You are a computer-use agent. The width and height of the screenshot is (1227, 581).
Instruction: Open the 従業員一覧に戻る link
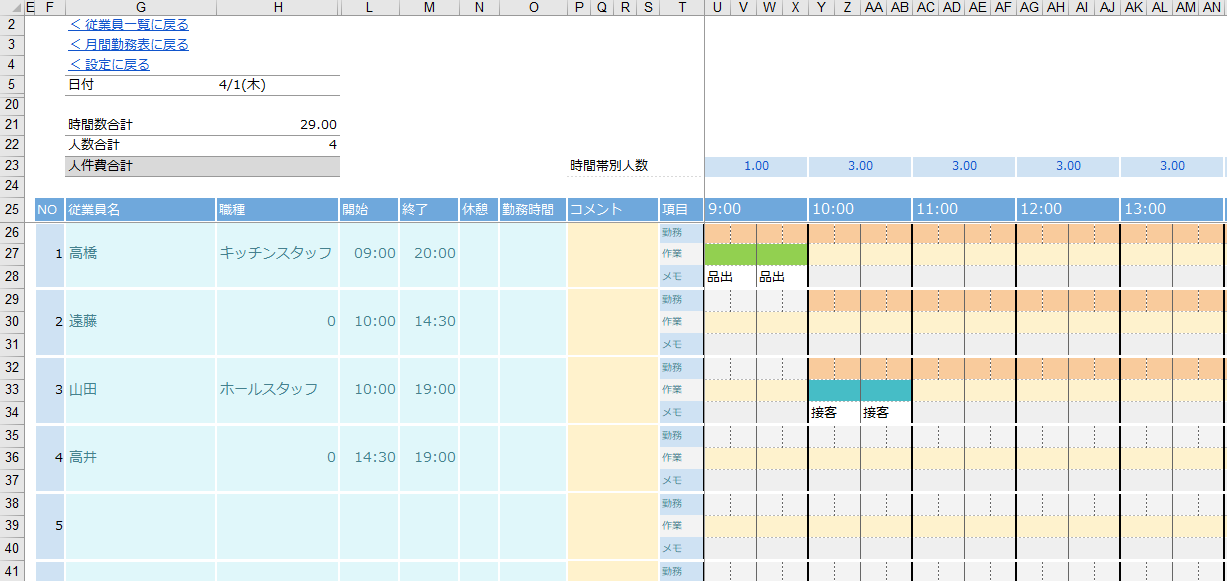(x=128, y=25)
